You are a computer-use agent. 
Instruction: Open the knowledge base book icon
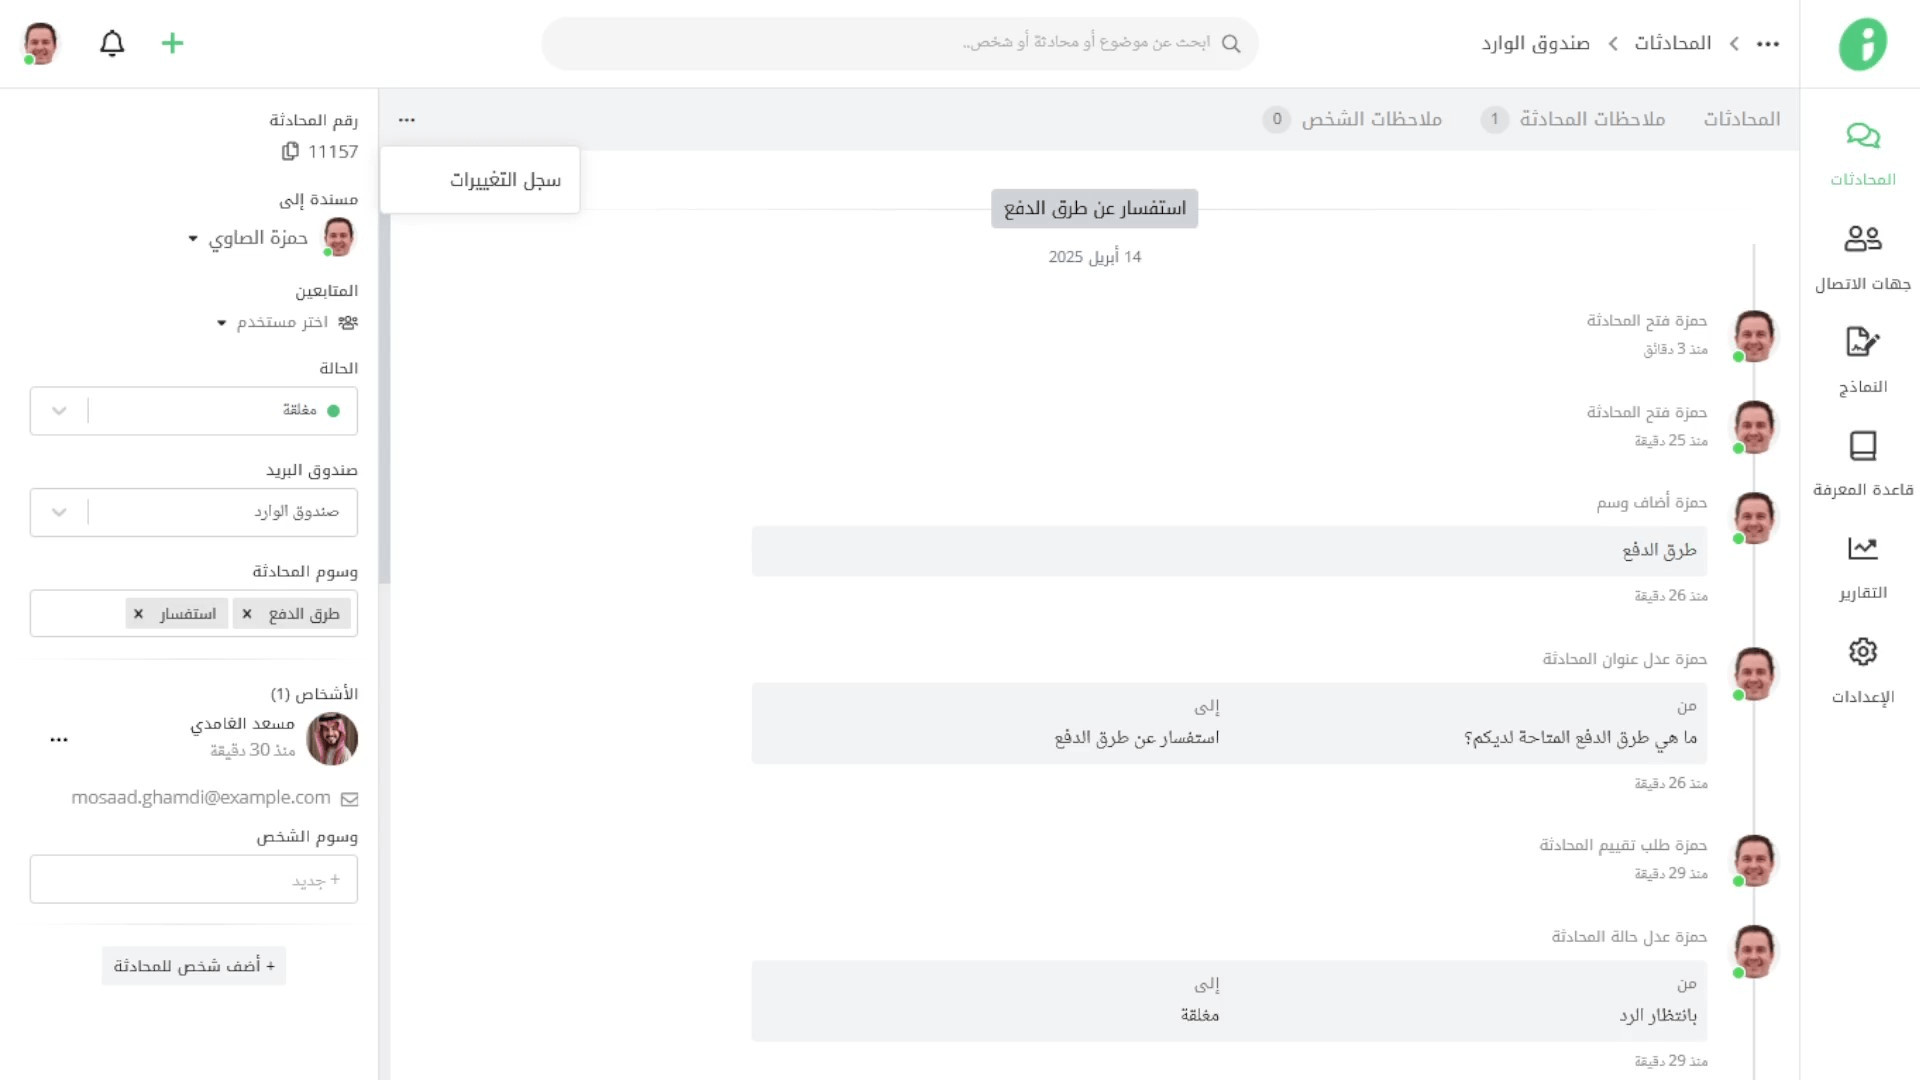tap(1862, 446)
